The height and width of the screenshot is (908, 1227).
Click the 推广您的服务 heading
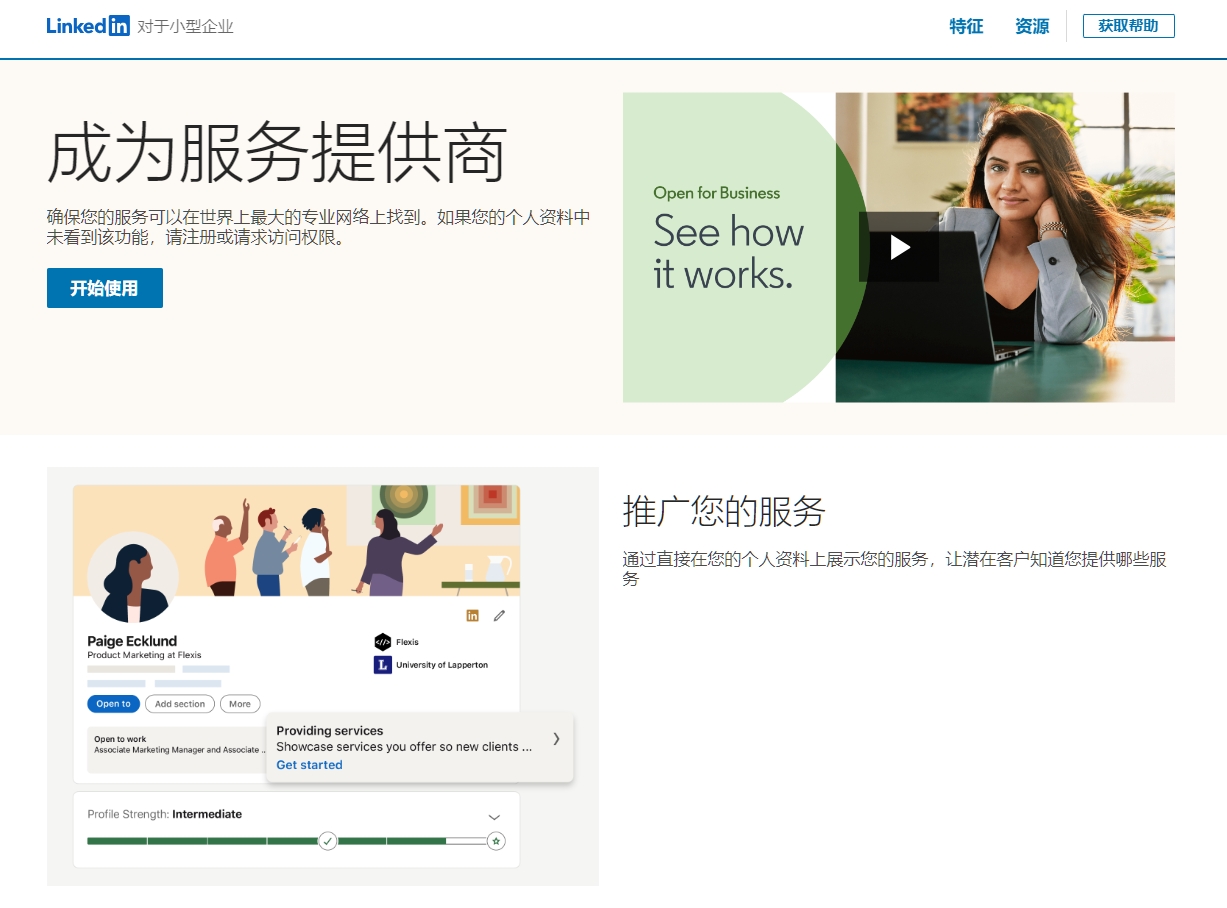[x=724, y=511]
